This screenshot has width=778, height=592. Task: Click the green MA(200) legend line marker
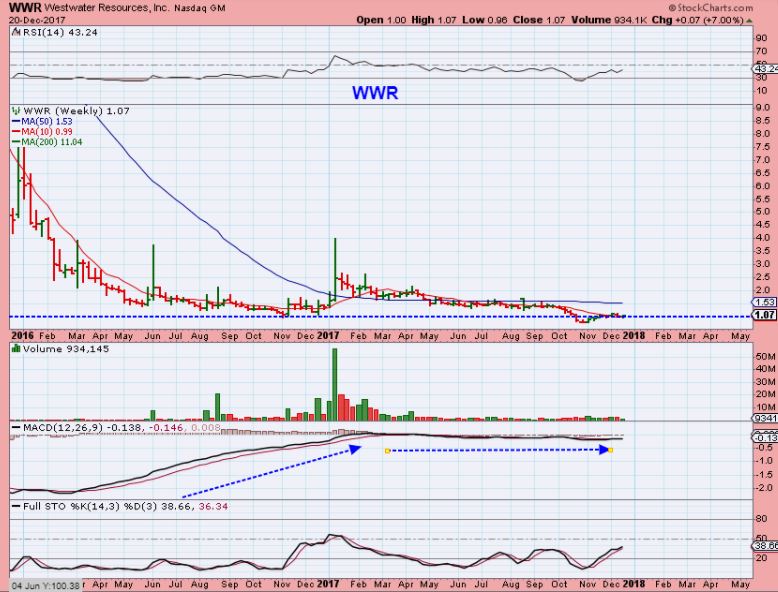[x=16, y=142]
